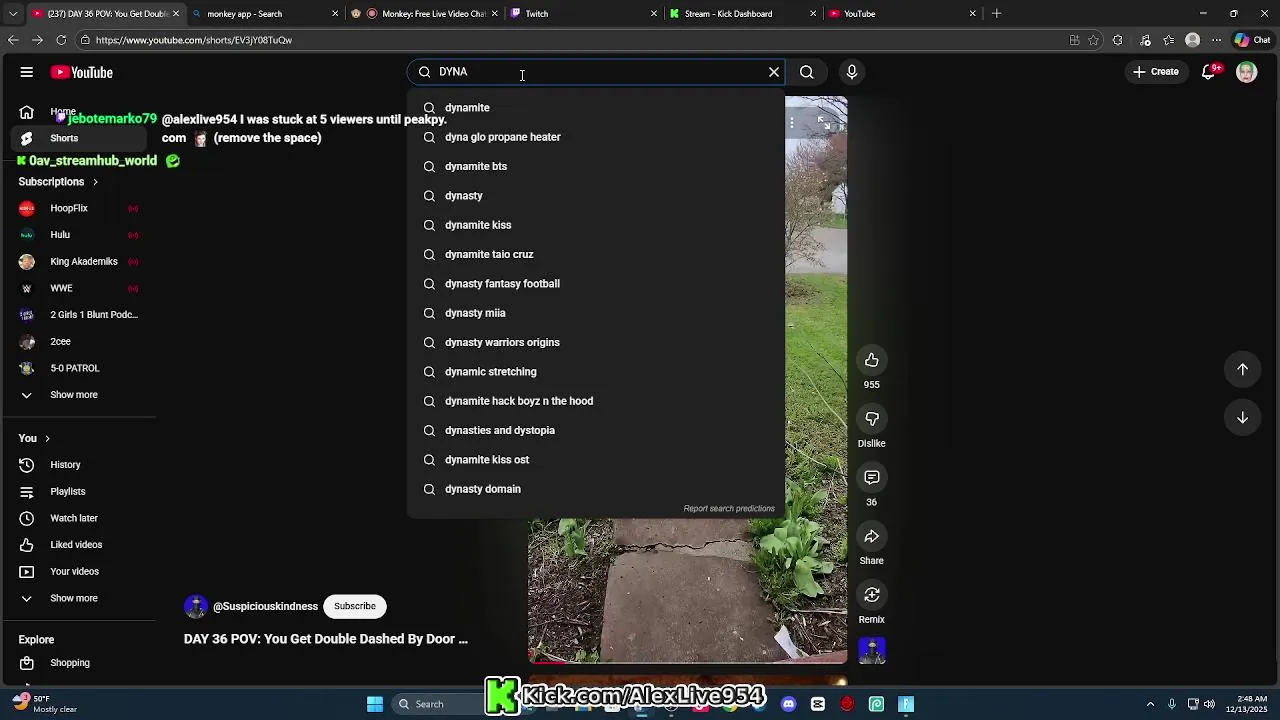Select the 'dynasty fantasy football' suggestion

coord(596,284)
